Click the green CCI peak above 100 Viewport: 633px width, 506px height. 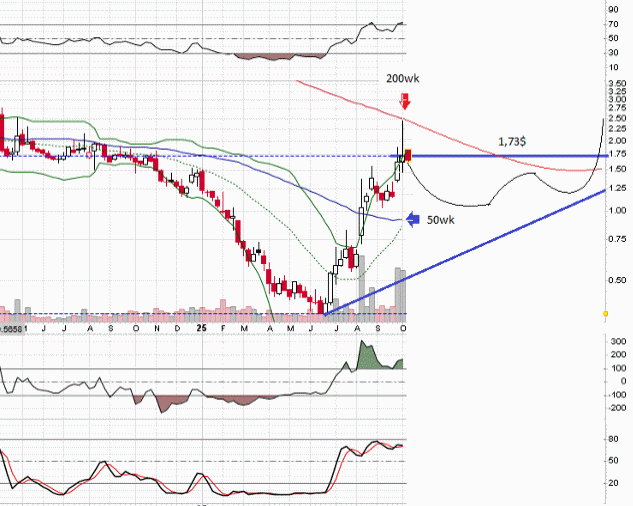(366, 357)
